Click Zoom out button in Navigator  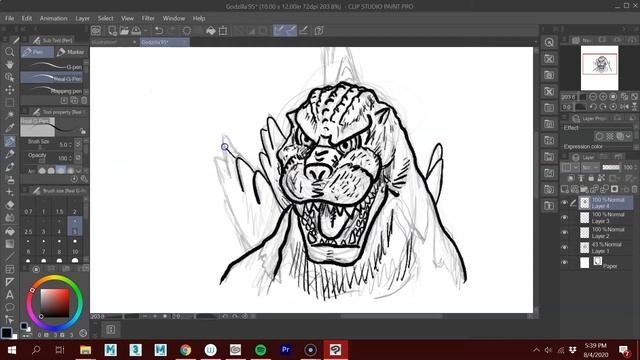[x=593, y=97]
